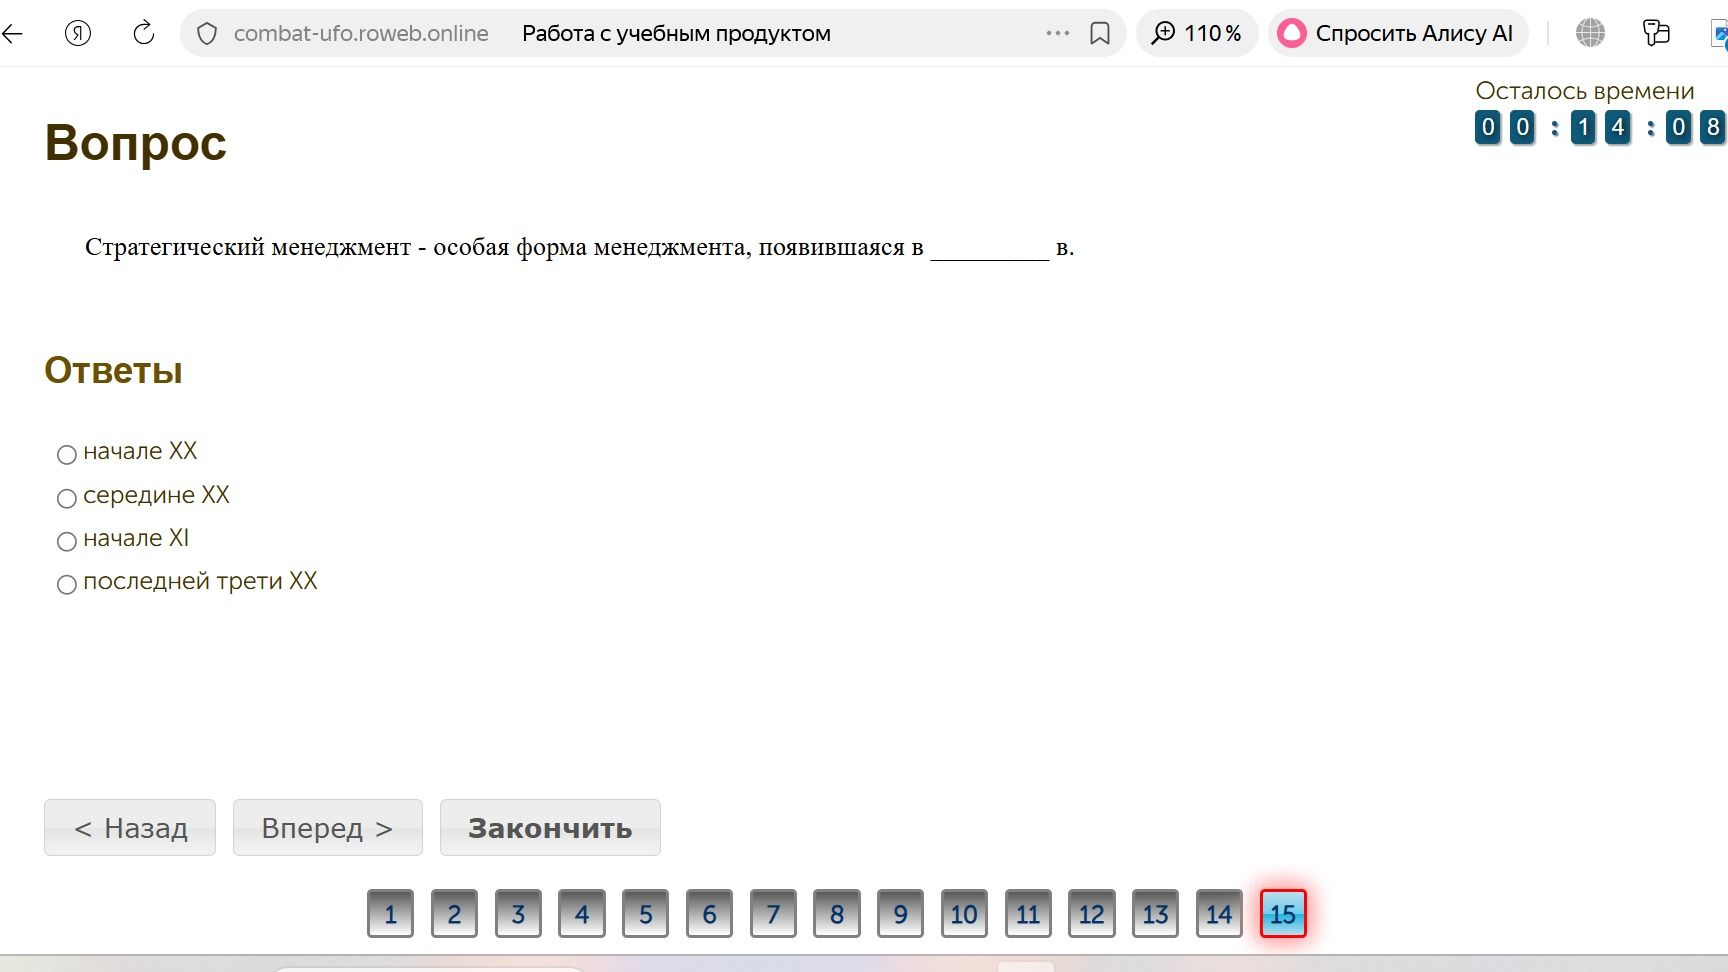Click the "Осталось времени" timer label

click(1585, 91)
